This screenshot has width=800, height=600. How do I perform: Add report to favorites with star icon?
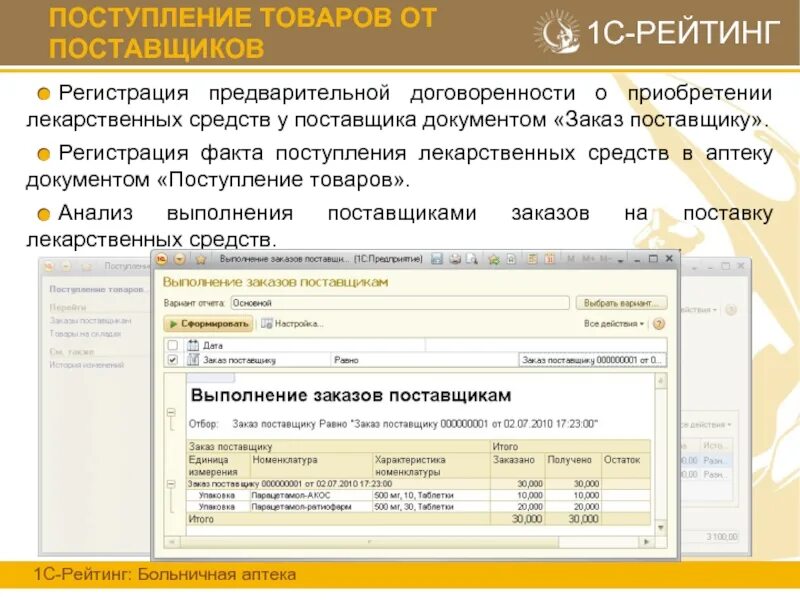point(201,260)
